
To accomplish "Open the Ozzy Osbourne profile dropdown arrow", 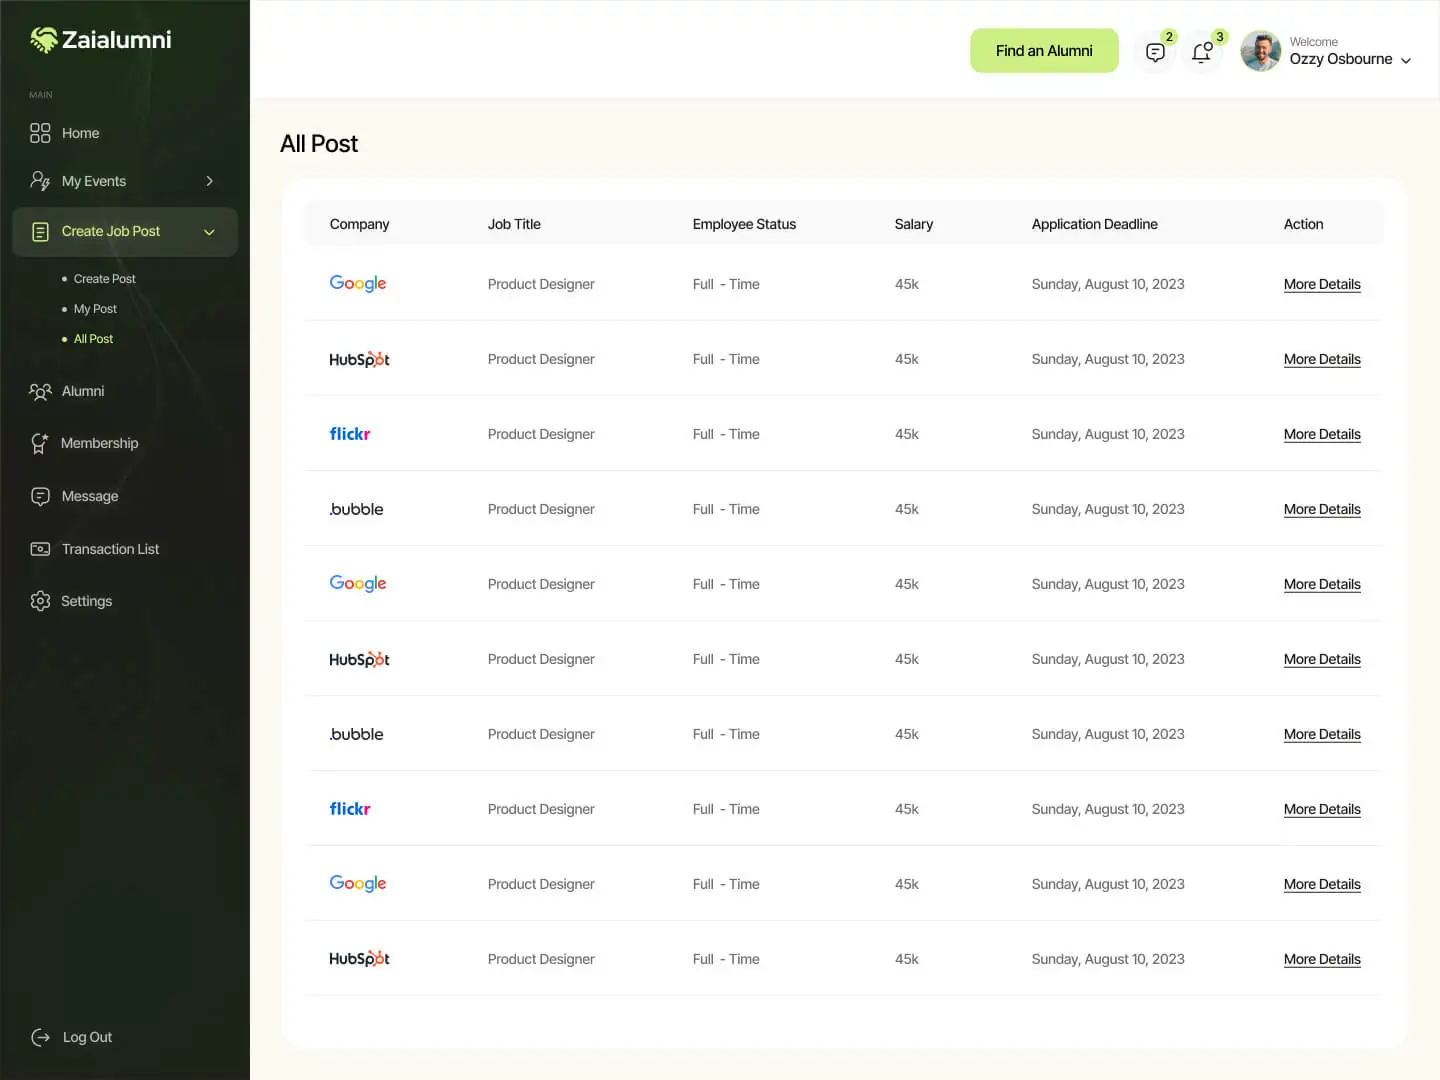I will (x=1405, y=61).
